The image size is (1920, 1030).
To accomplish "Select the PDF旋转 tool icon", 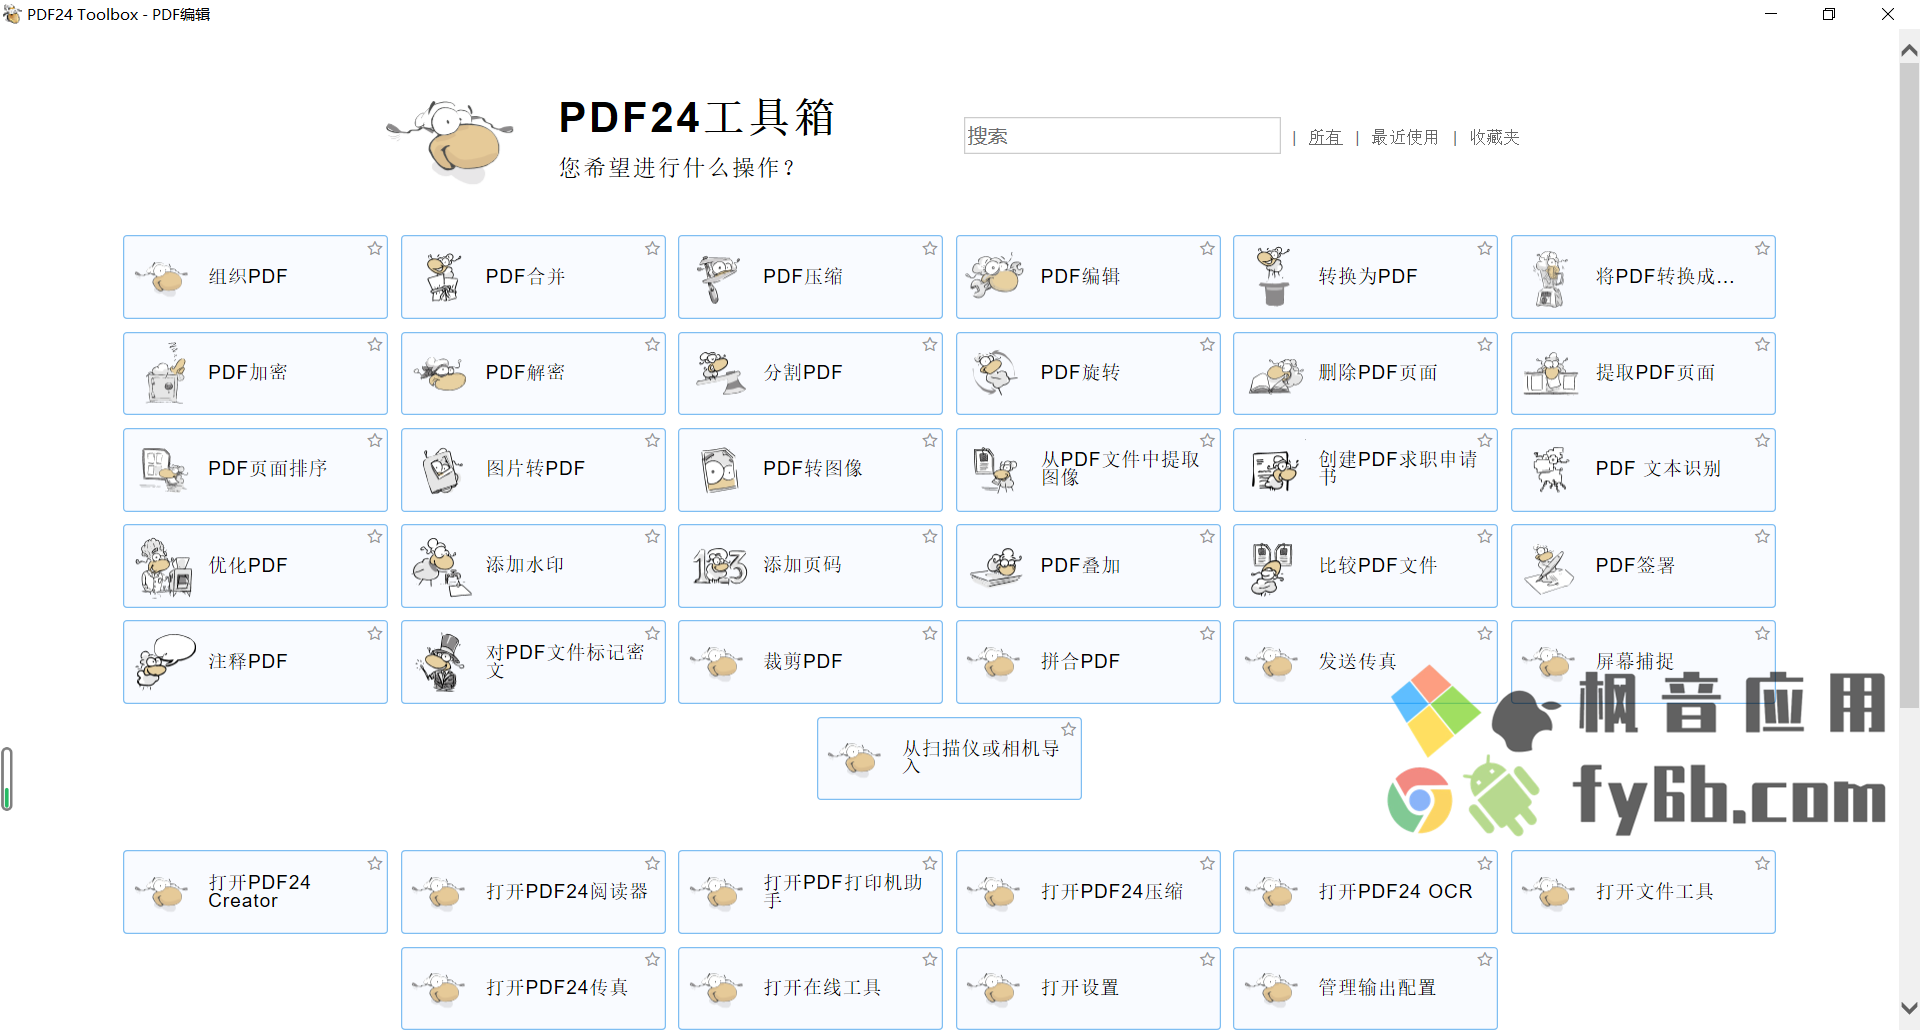I will (x=995, y=373).
